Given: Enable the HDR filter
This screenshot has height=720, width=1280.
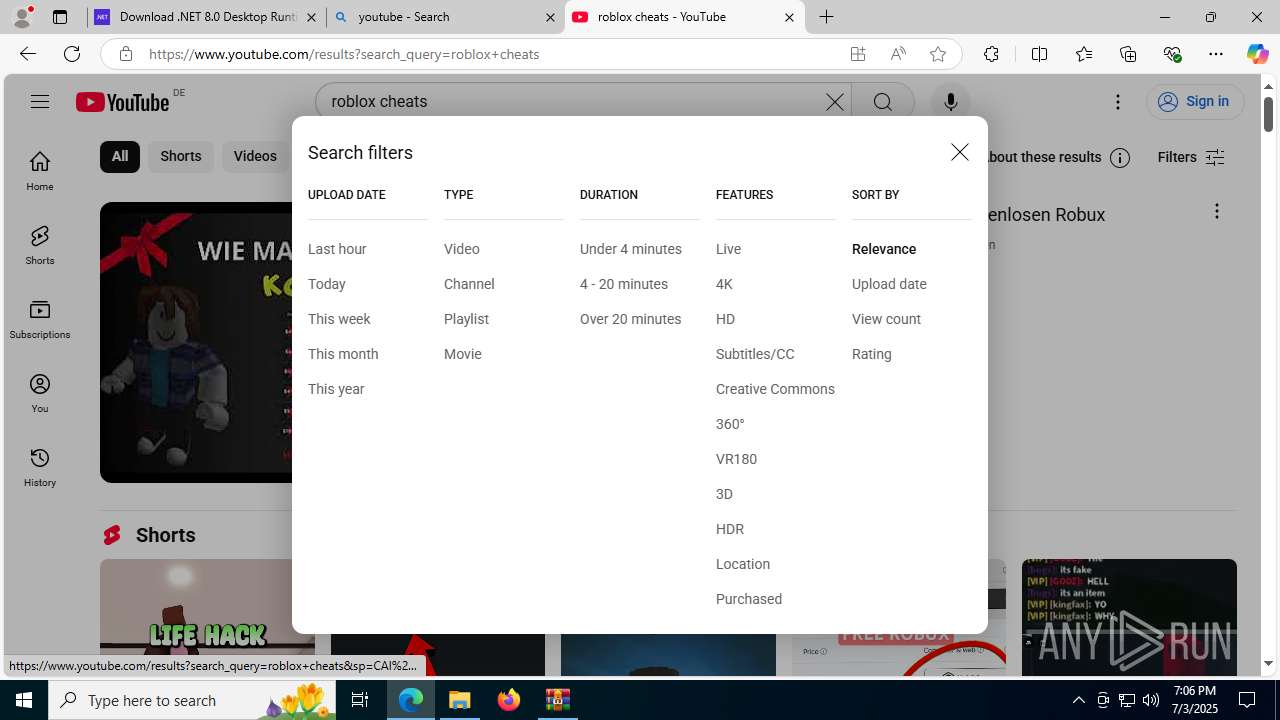Looking at the screenshot, I should 730,529.
